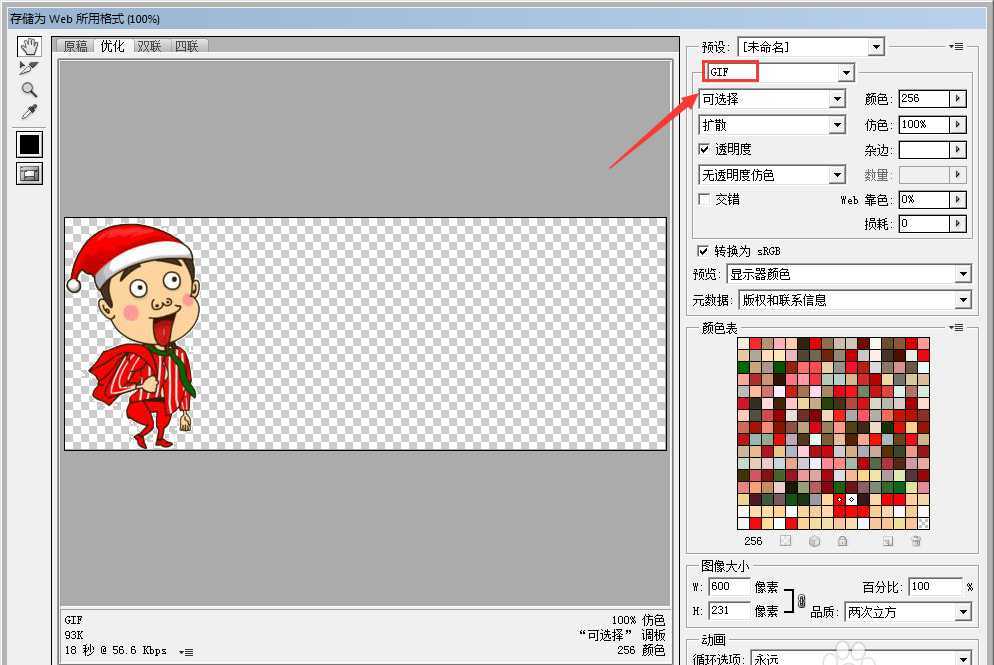994x665 pixels.
Task: Click the trash icon under color table
Action: tap(916, 541)
